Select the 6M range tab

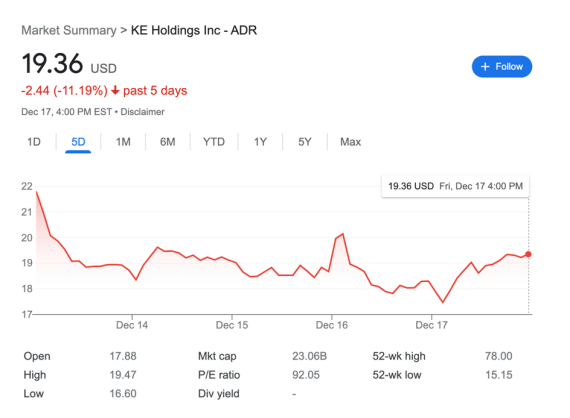click(x=168, y=142)
